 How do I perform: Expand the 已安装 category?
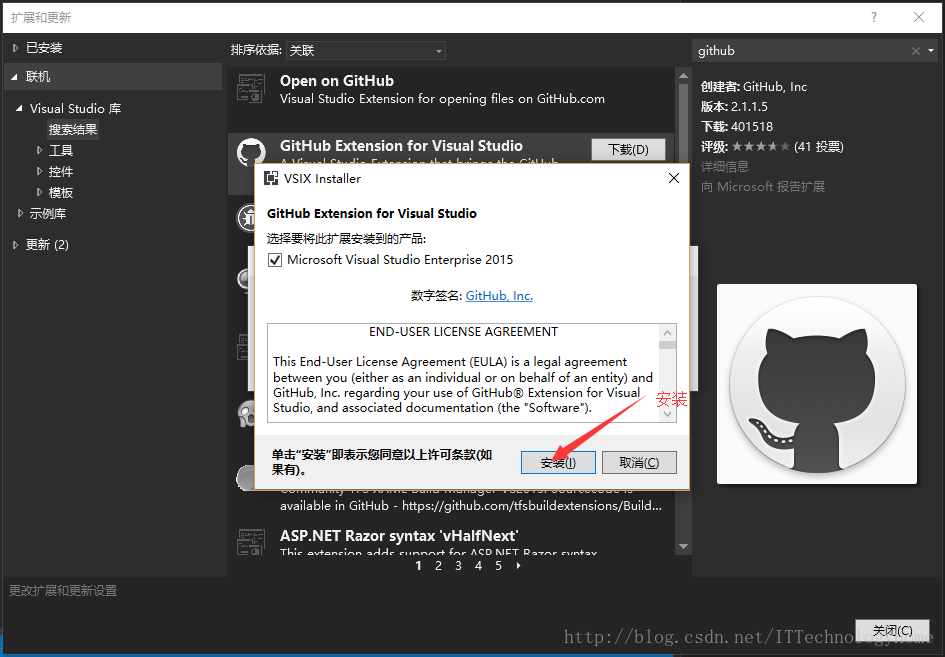point(15,48)
